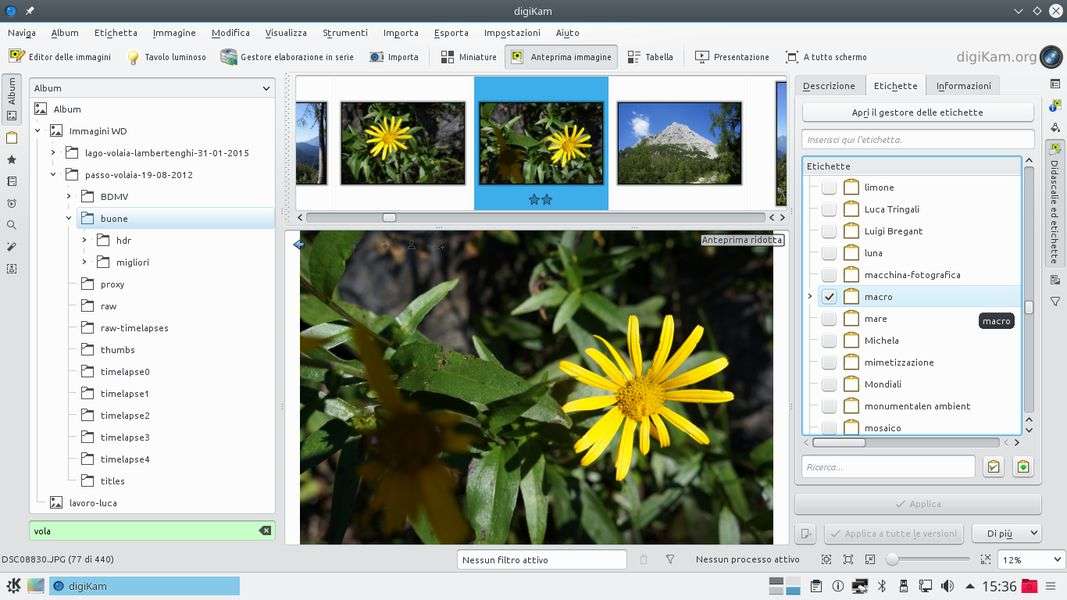Open Tavolo luminoso light table

166,57
